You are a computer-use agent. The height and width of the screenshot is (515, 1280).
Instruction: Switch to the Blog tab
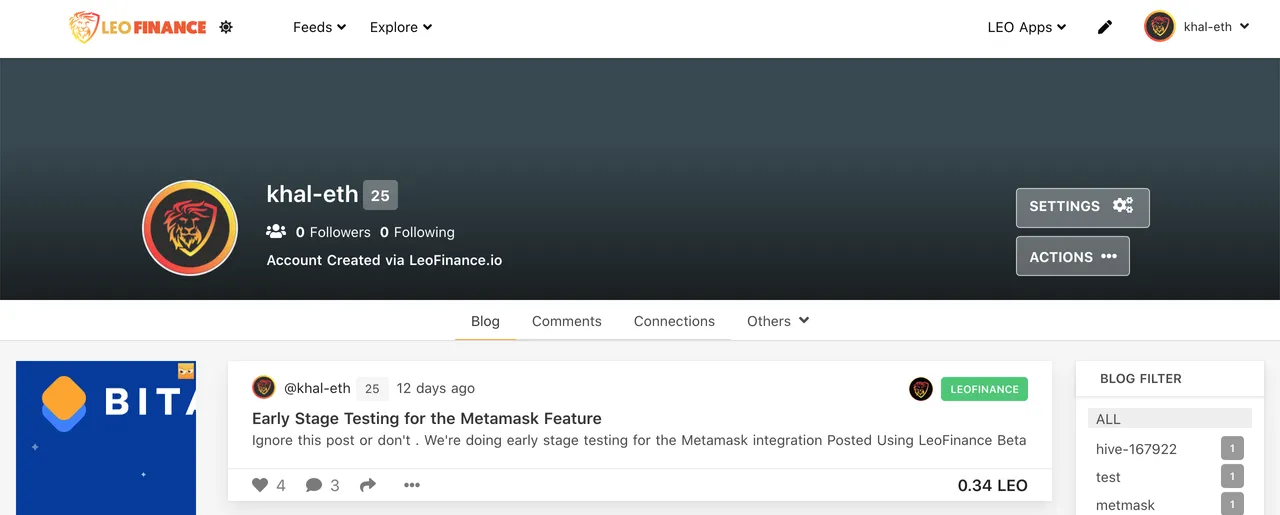pos(485,321)
